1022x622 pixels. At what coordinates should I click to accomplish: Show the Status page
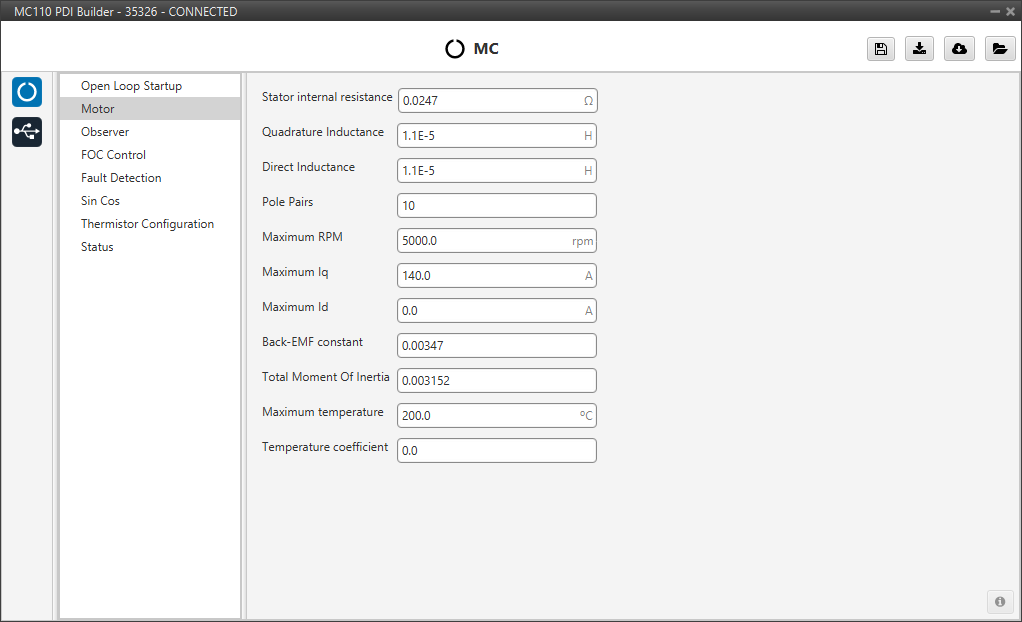97,247
